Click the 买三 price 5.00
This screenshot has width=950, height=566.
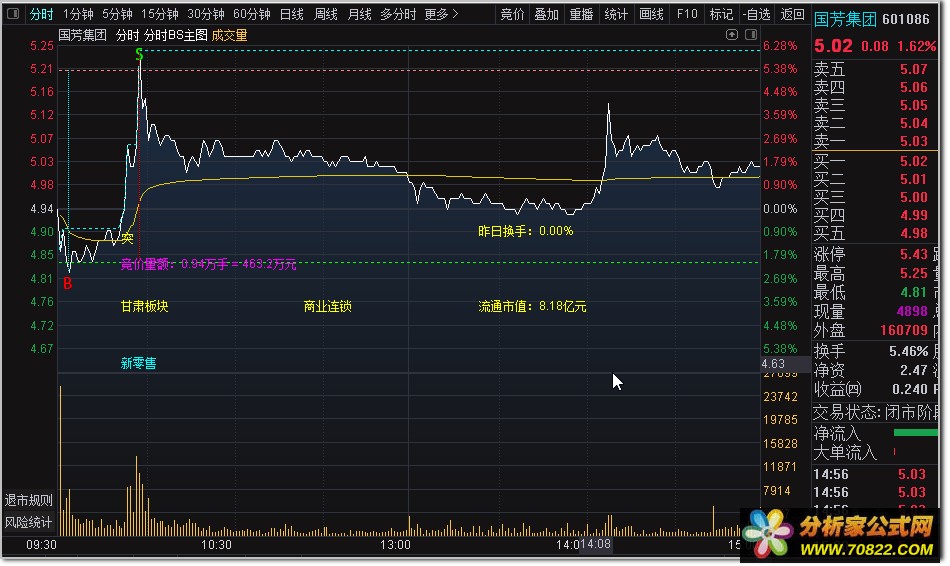(914, 198)
